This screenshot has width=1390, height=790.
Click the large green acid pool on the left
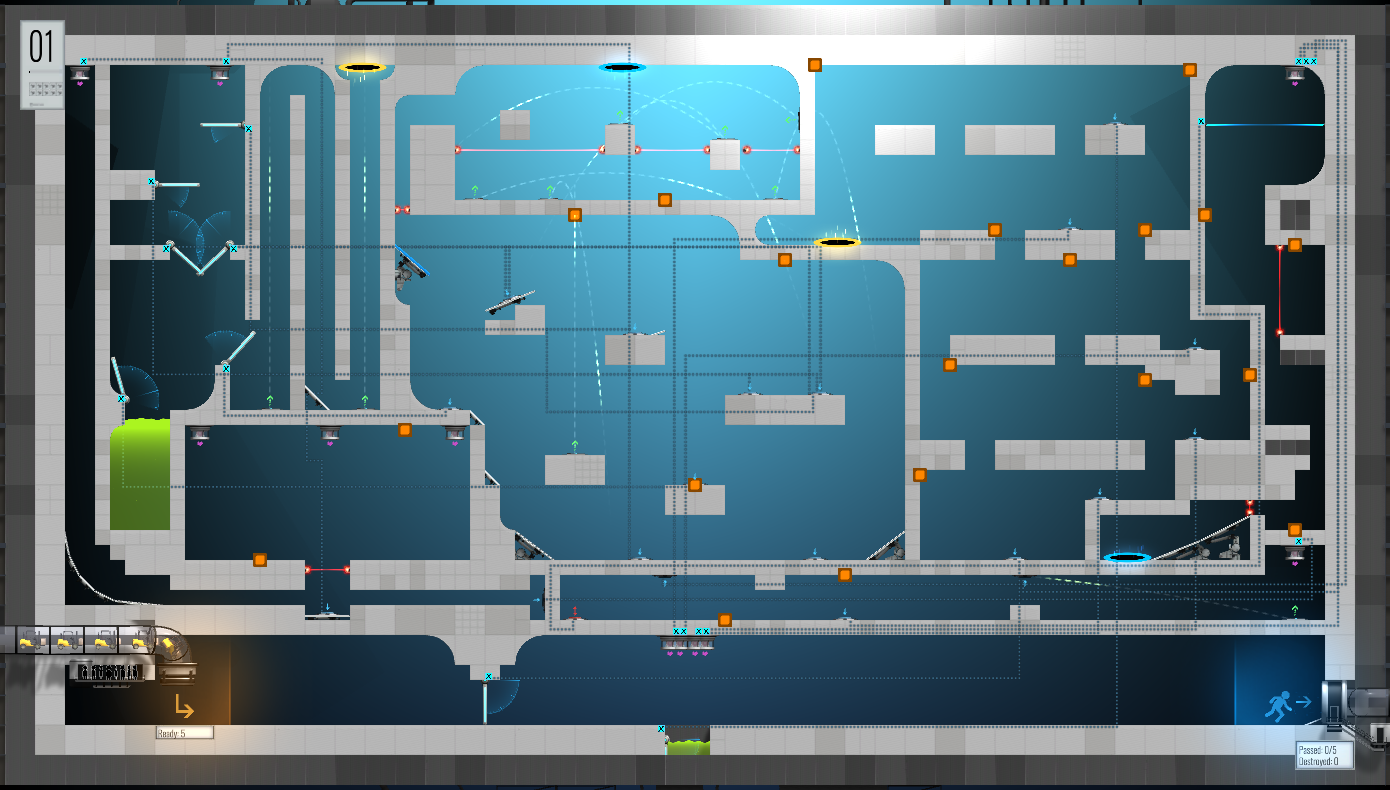pos(140,475)
